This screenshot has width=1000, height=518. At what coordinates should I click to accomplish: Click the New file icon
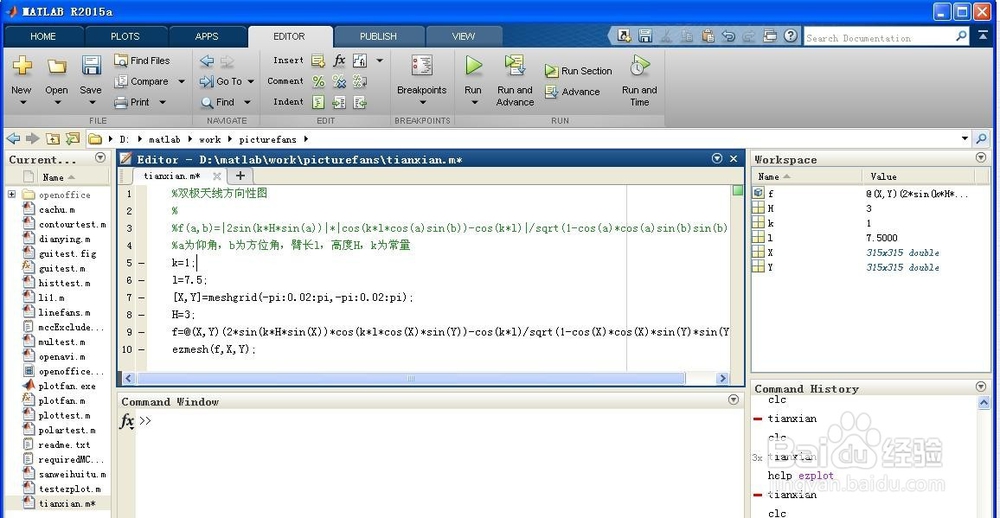22,66
